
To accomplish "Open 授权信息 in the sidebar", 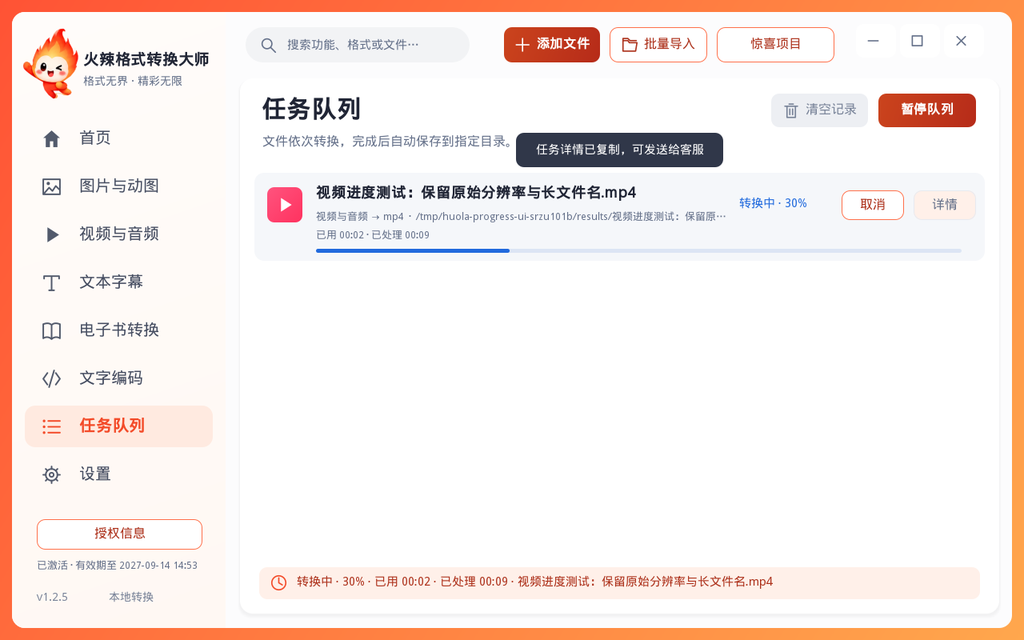I will [120, 534].
